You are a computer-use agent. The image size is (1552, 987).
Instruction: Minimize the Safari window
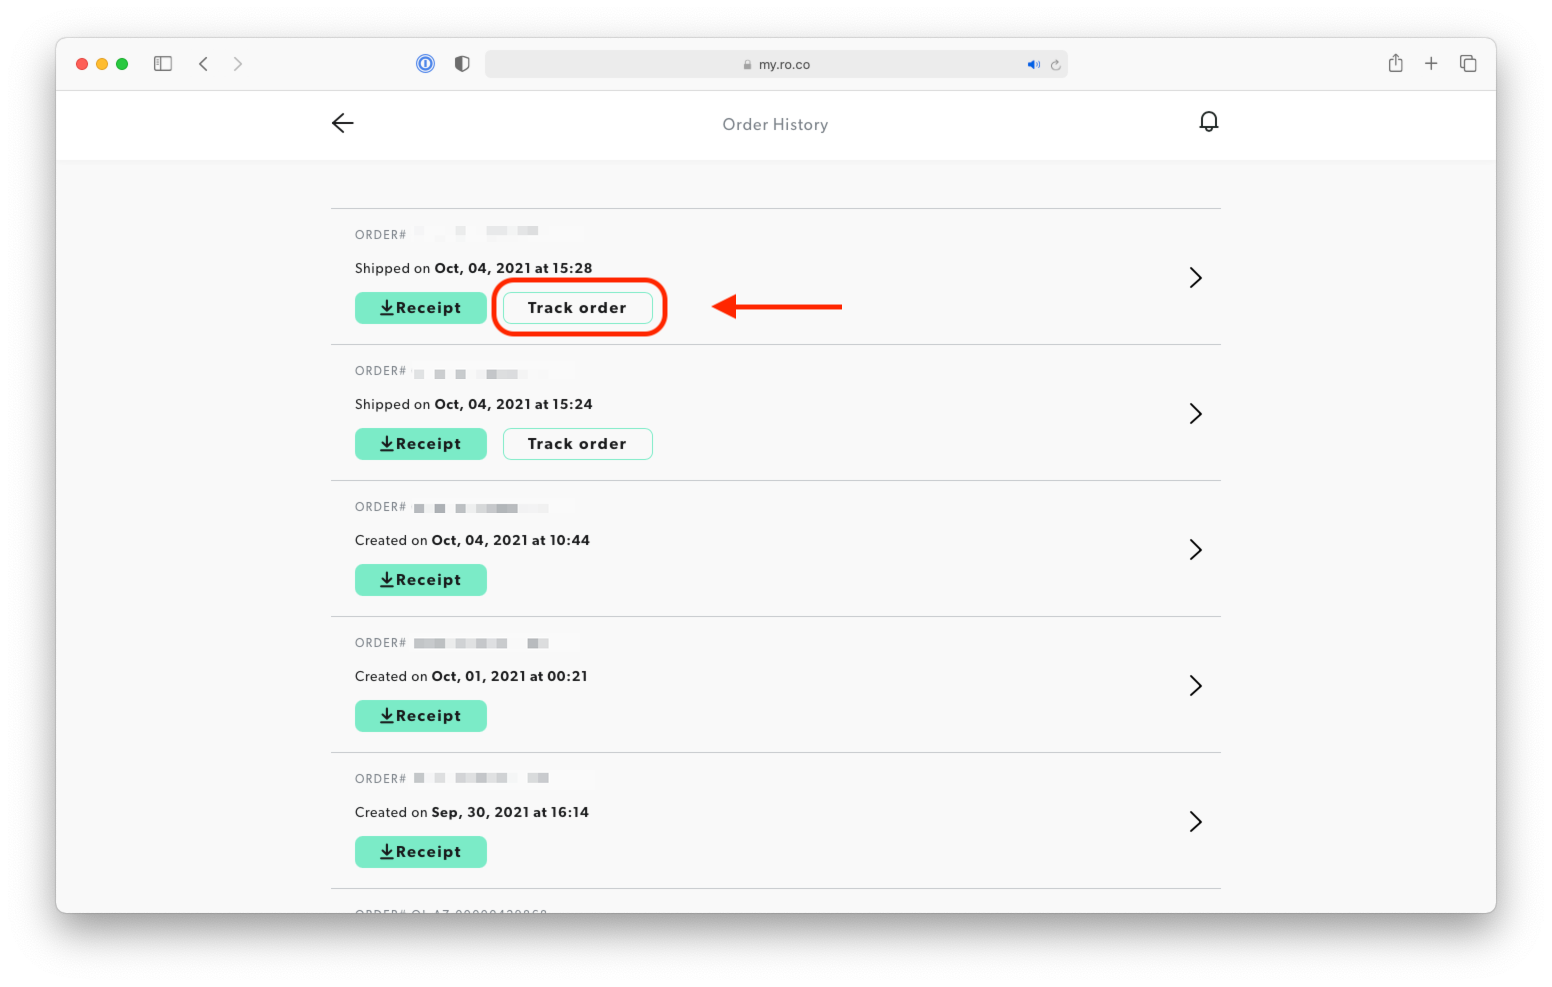click(x=102, y=64)
